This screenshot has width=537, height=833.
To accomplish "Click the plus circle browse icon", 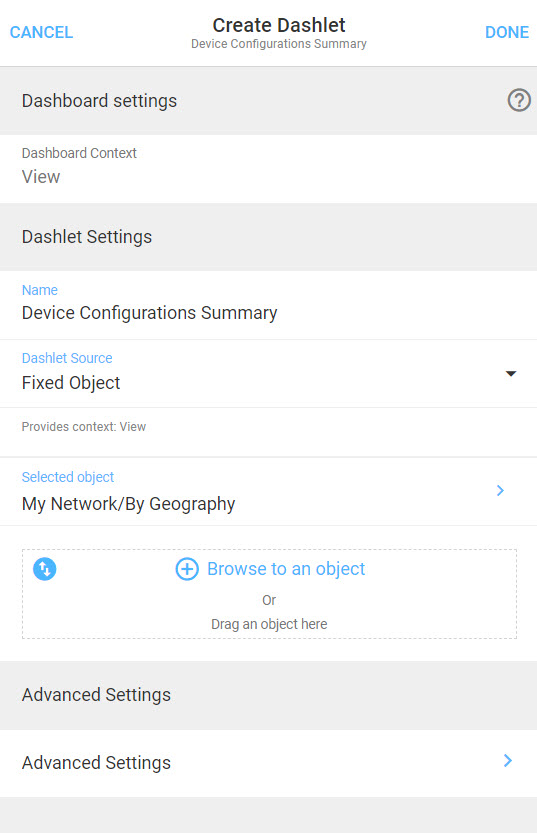I will click(187, 569).
